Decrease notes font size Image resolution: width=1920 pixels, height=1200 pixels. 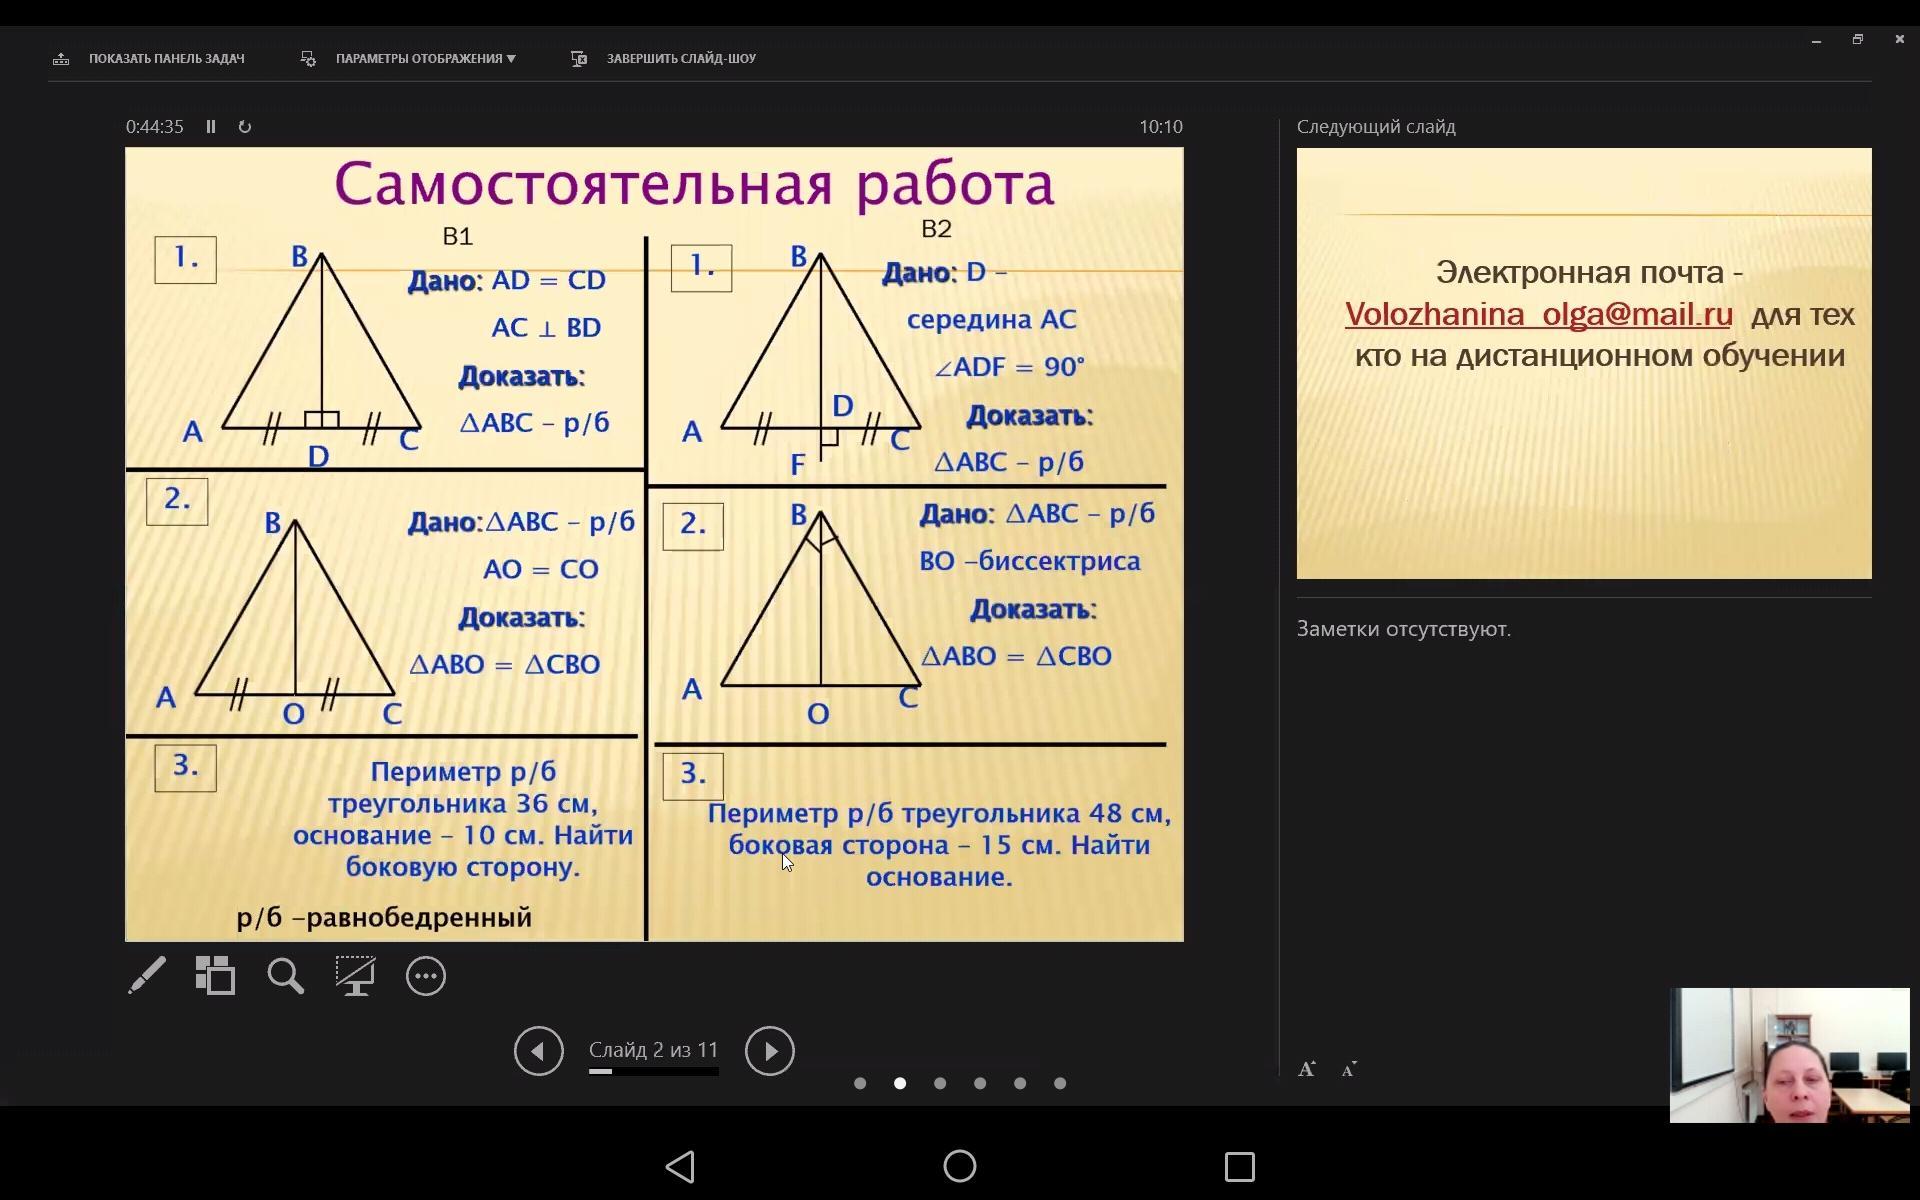tap(1349, 1070)
